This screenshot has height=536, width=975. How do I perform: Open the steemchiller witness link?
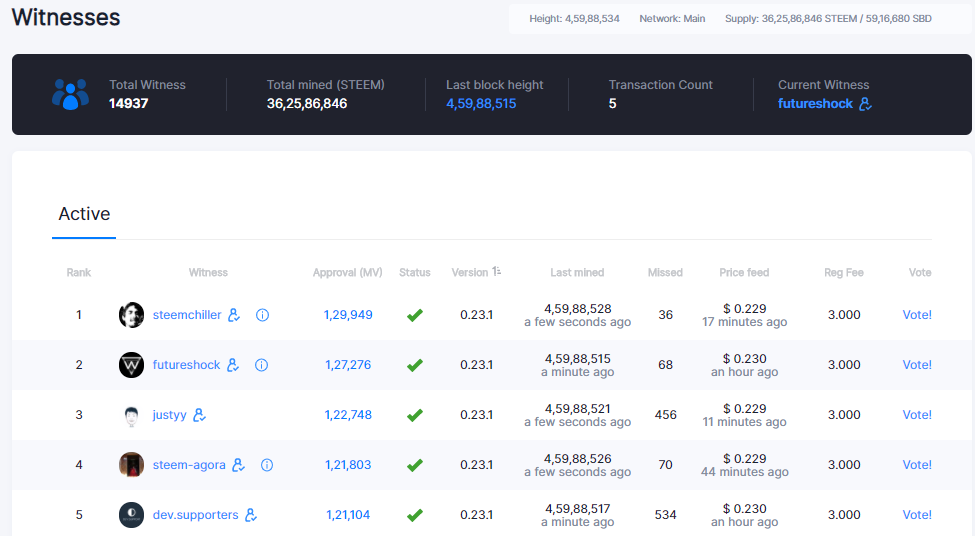[x=187, y=315]
